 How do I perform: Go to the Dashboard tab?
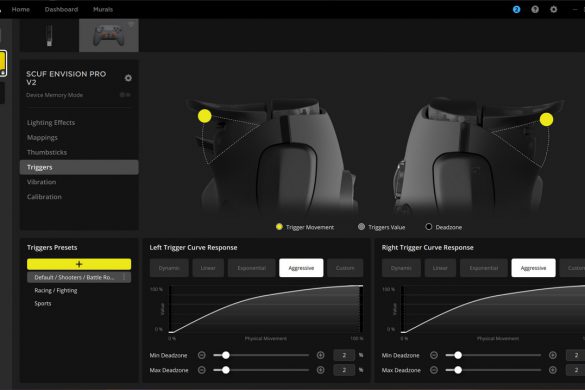pyautogui.click(x=61, y=9)
